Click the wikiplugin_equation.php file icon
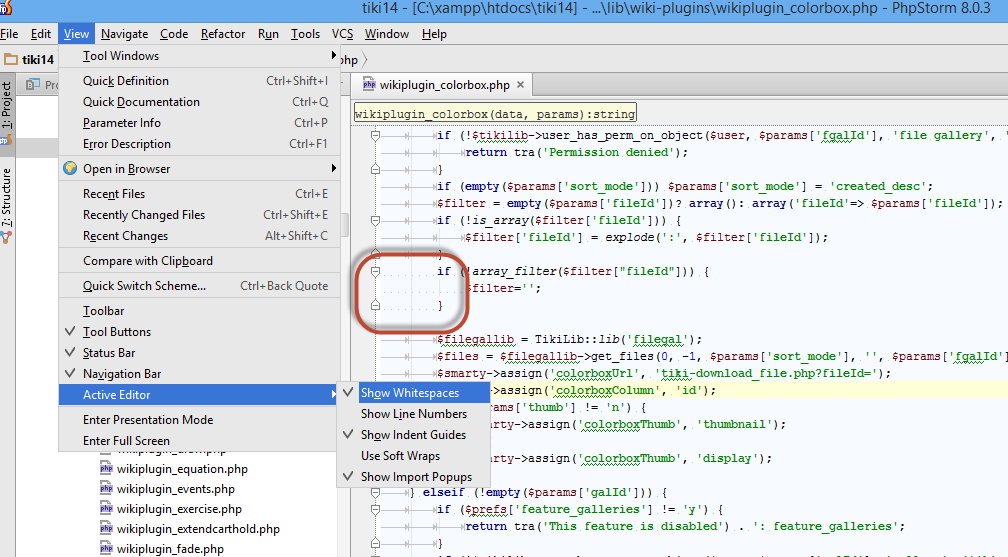This screenshot has height=557, width=1008. tap(106, 469)
